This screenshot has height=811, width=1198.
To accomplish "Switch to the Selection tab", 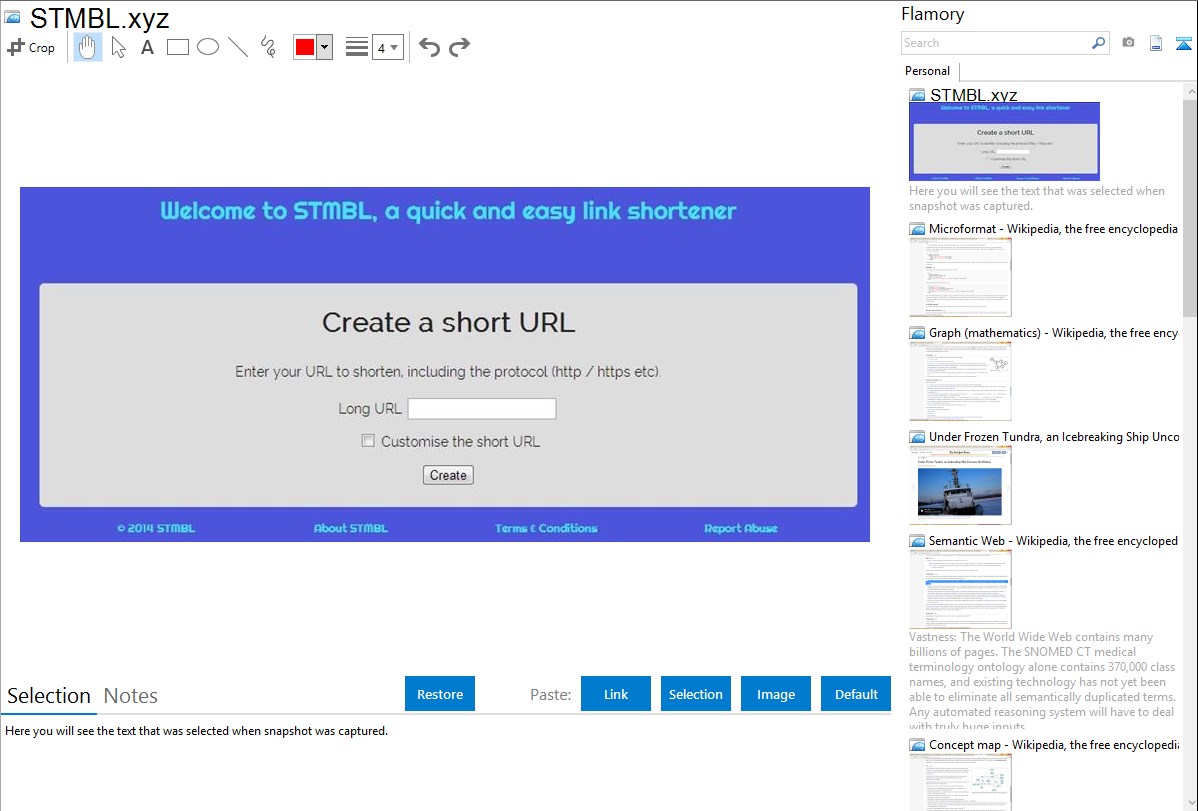I will [x=49, y=696].
